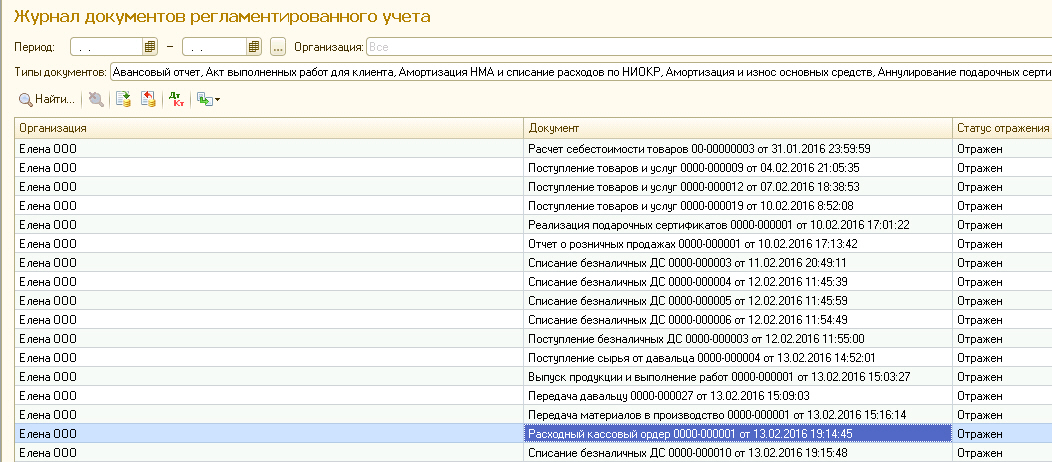Select Списание безналичных ДС 0000-000010
Screen dimensions: 1052x462
738,453
